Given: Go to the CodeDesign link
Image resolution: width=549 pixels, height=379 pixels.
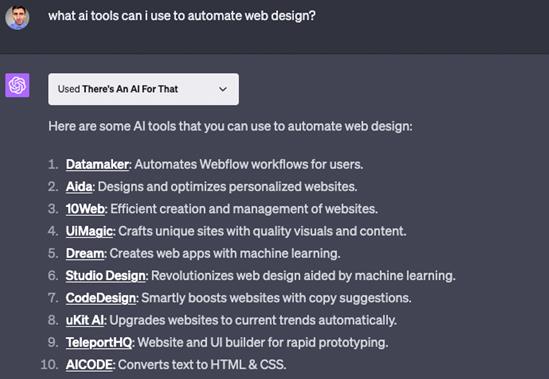Looking at the screenshot, I should click(x=101, y=298).
